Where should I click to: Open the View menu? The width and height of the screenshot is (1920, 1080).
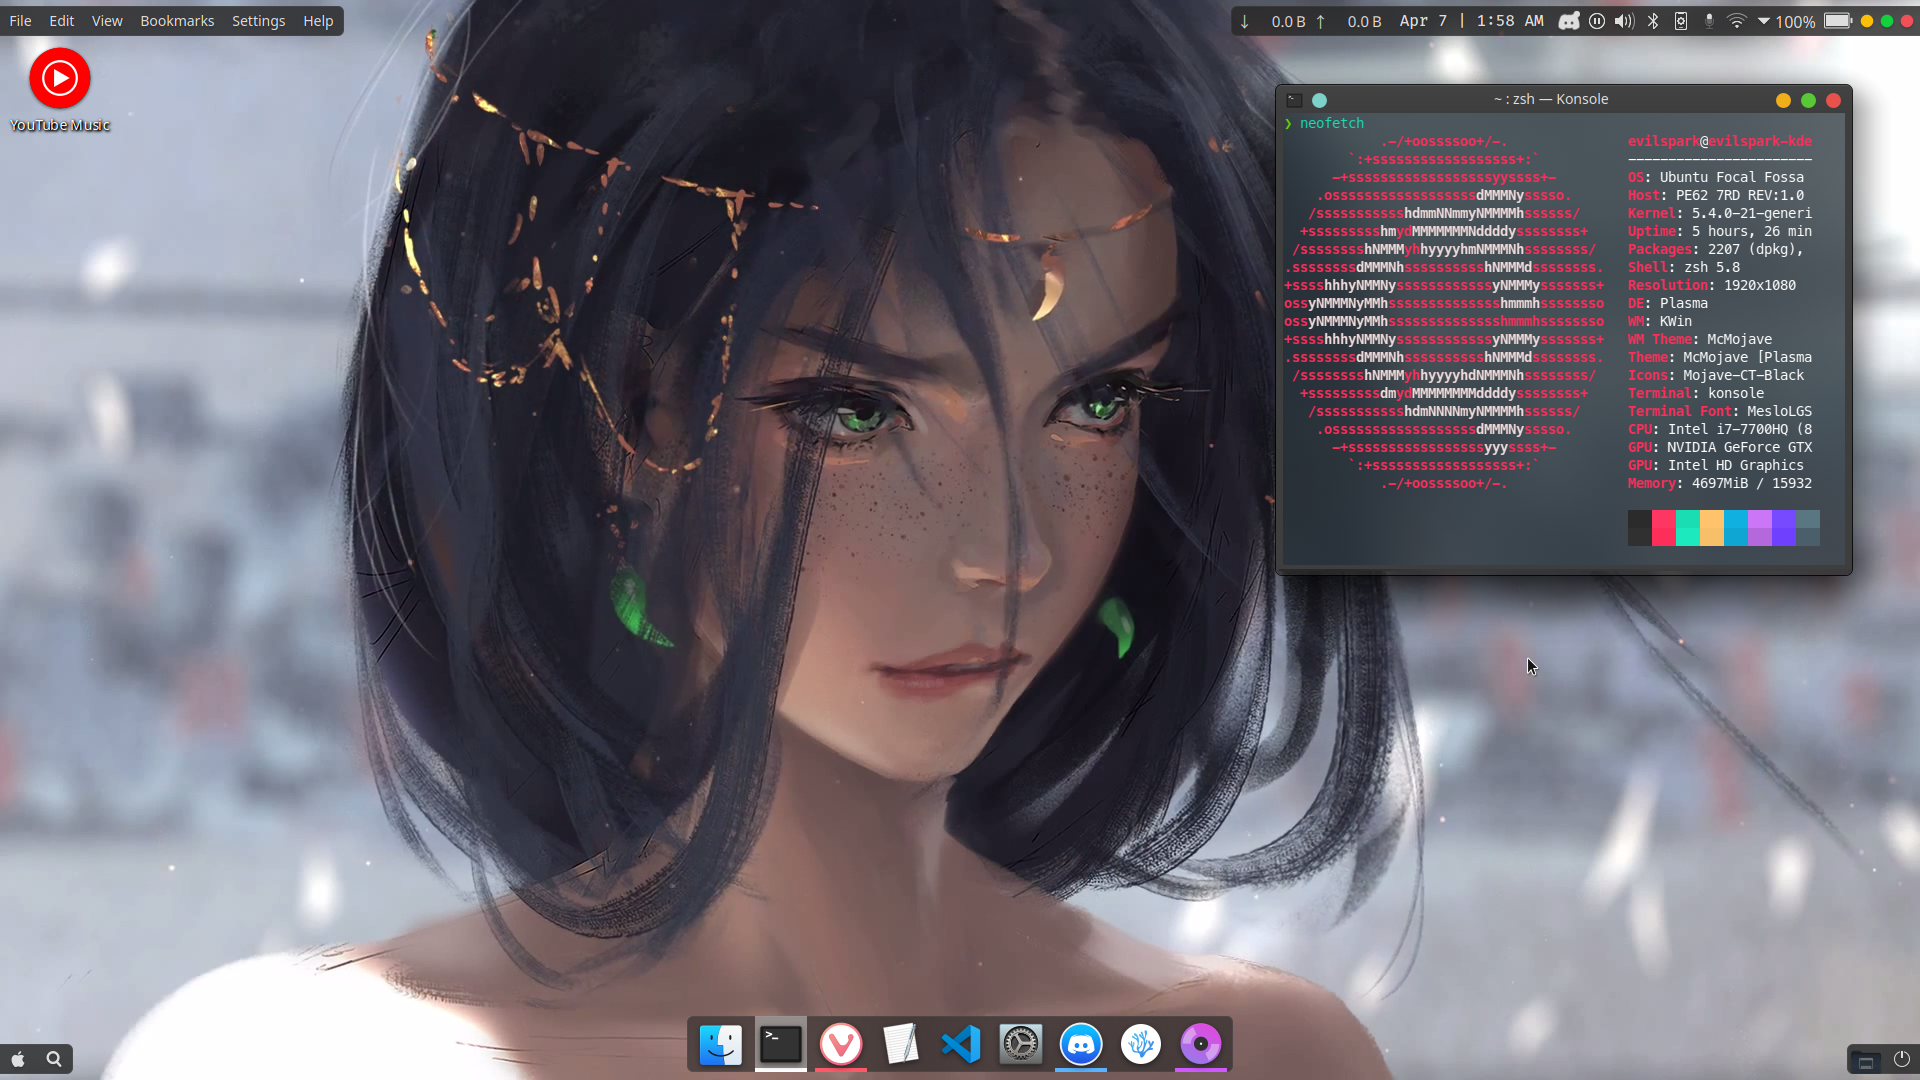[x=107, y=21]
